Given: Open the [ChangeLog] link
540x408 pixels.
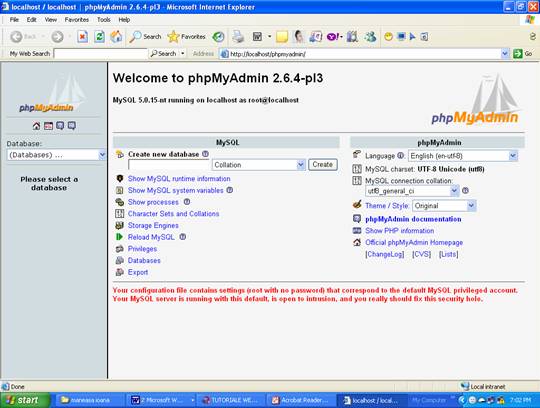Looking at the screenshot, I should point(385,254).
